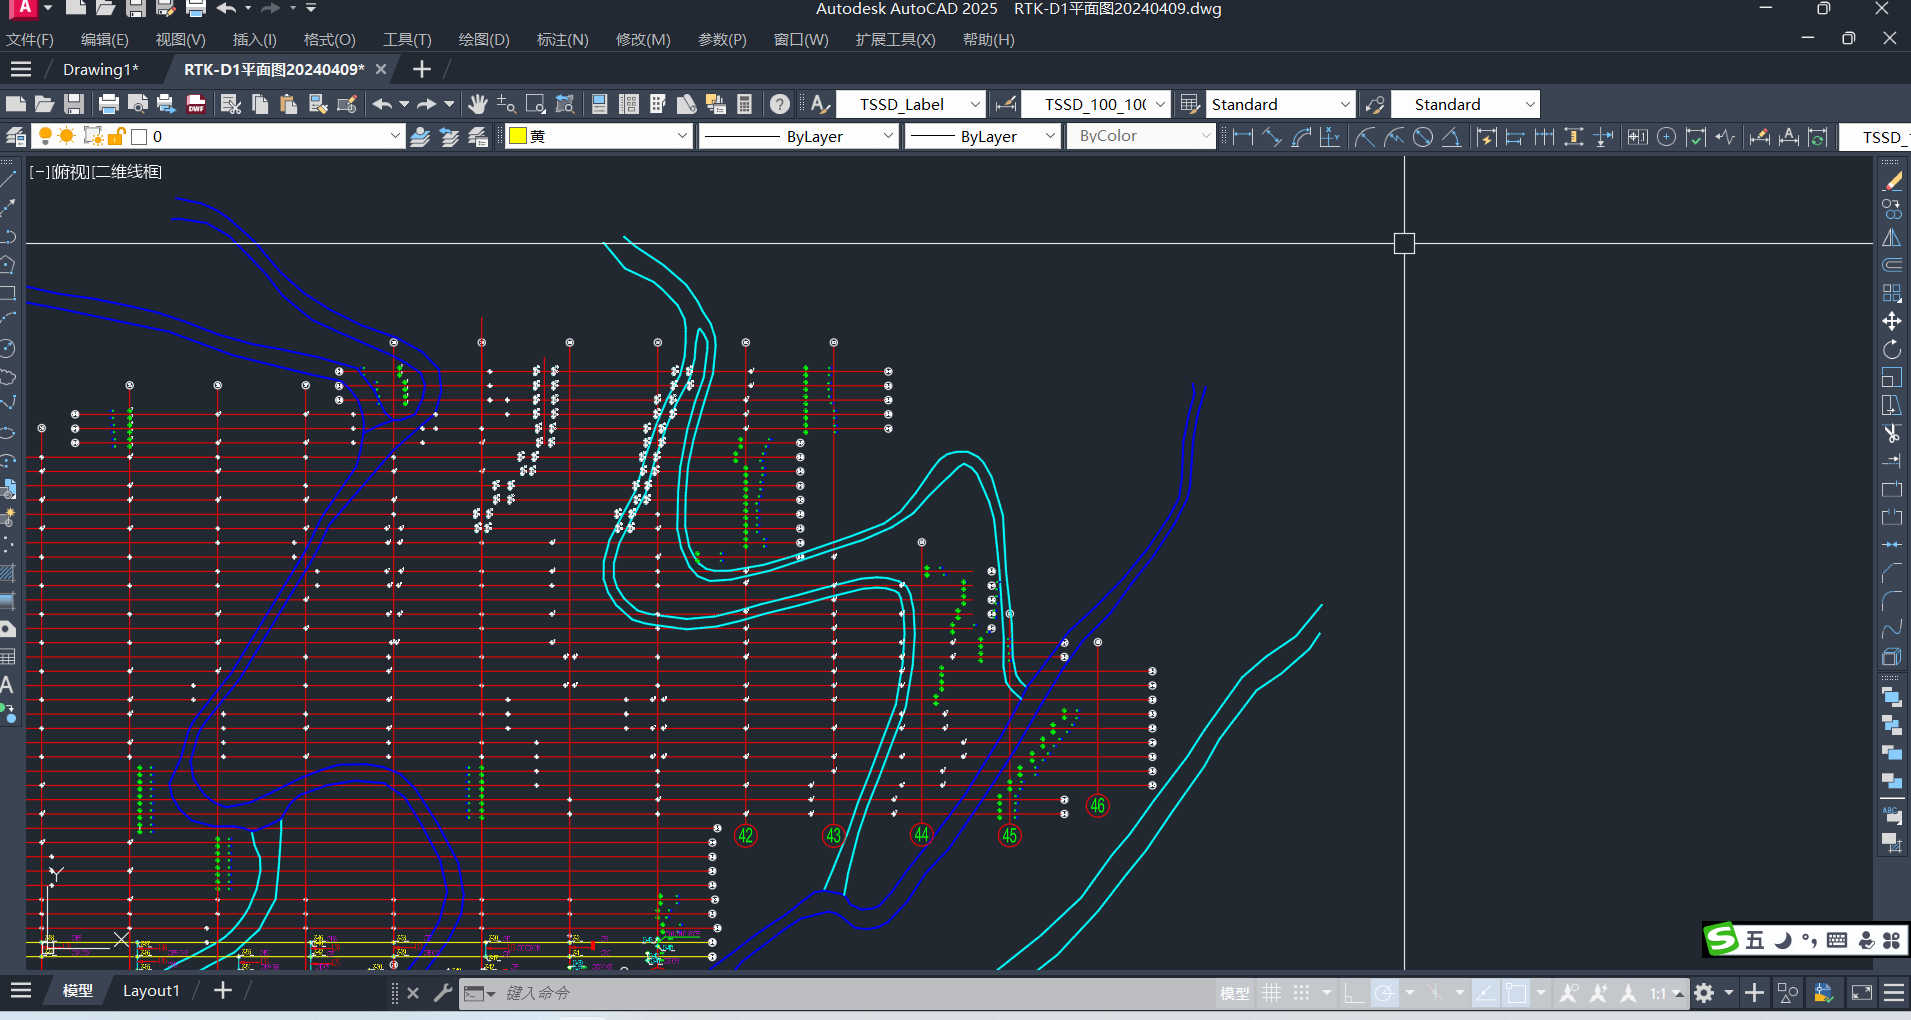The image size is (1911, 1020).
Task: Click the 模型 button in status bar
Action: tap(1234, 993)
